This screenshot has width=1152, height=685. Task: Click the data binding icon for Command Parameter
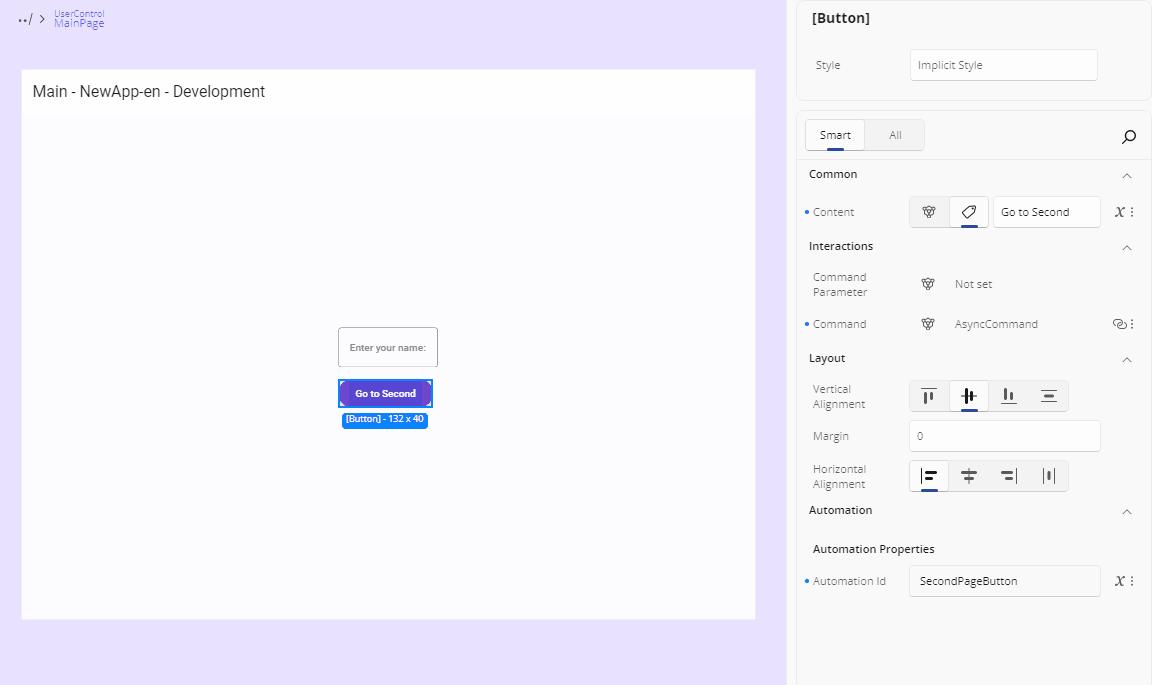[928, 284]
